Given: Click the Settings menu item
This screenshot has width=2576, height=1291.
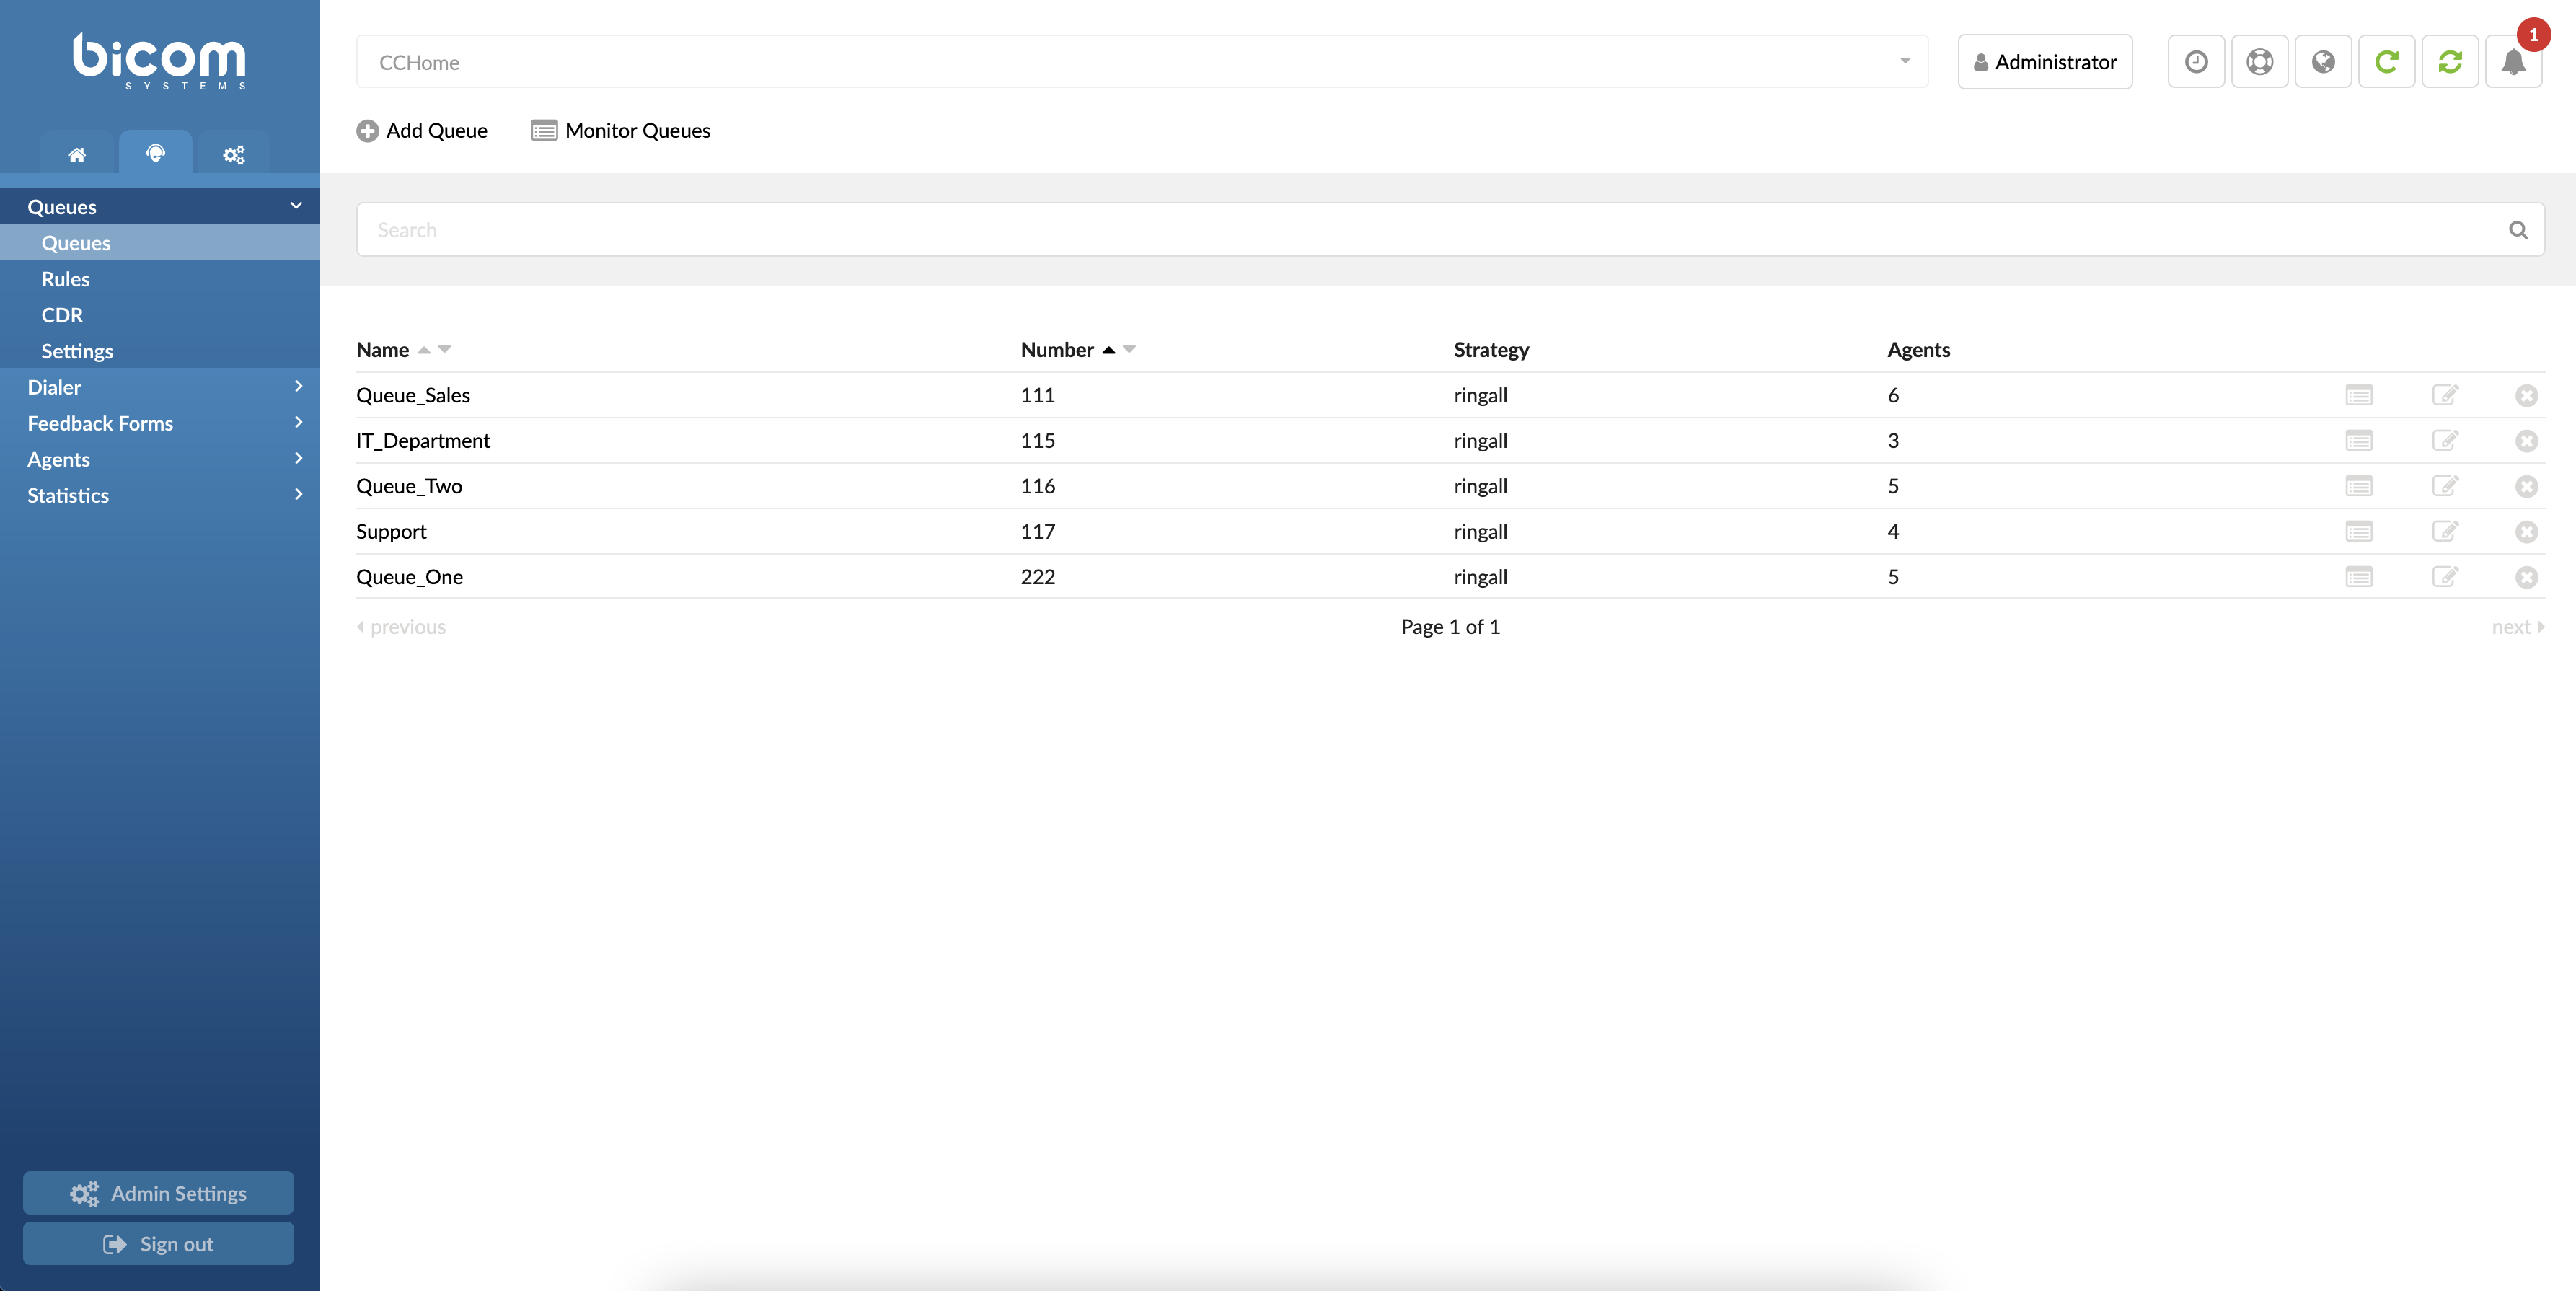Looking at the screenshot, I should [x=77, y=351].
